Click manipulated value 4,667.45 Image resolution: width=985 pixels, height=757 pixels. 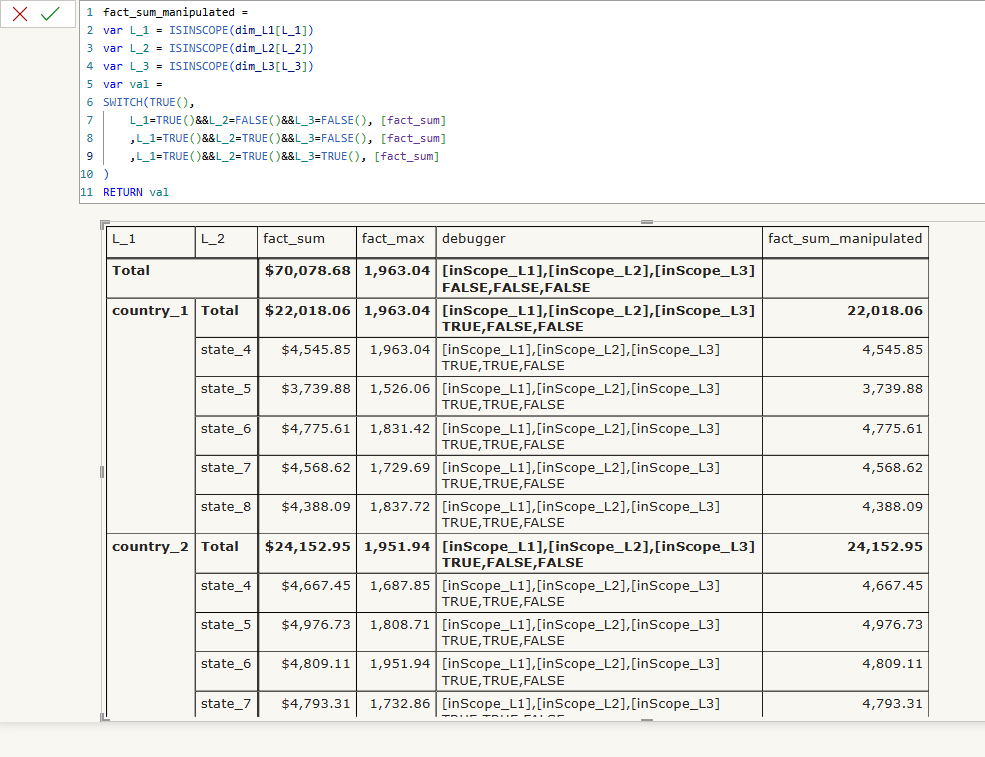892,585
